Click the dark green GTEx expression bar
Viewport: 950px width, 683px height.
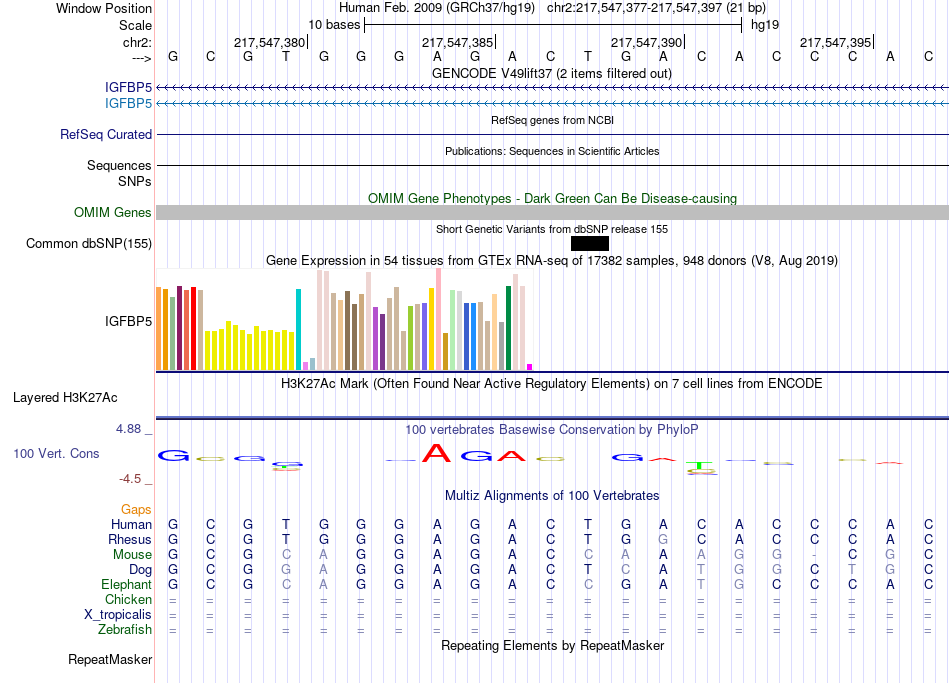tap(509, 328)
